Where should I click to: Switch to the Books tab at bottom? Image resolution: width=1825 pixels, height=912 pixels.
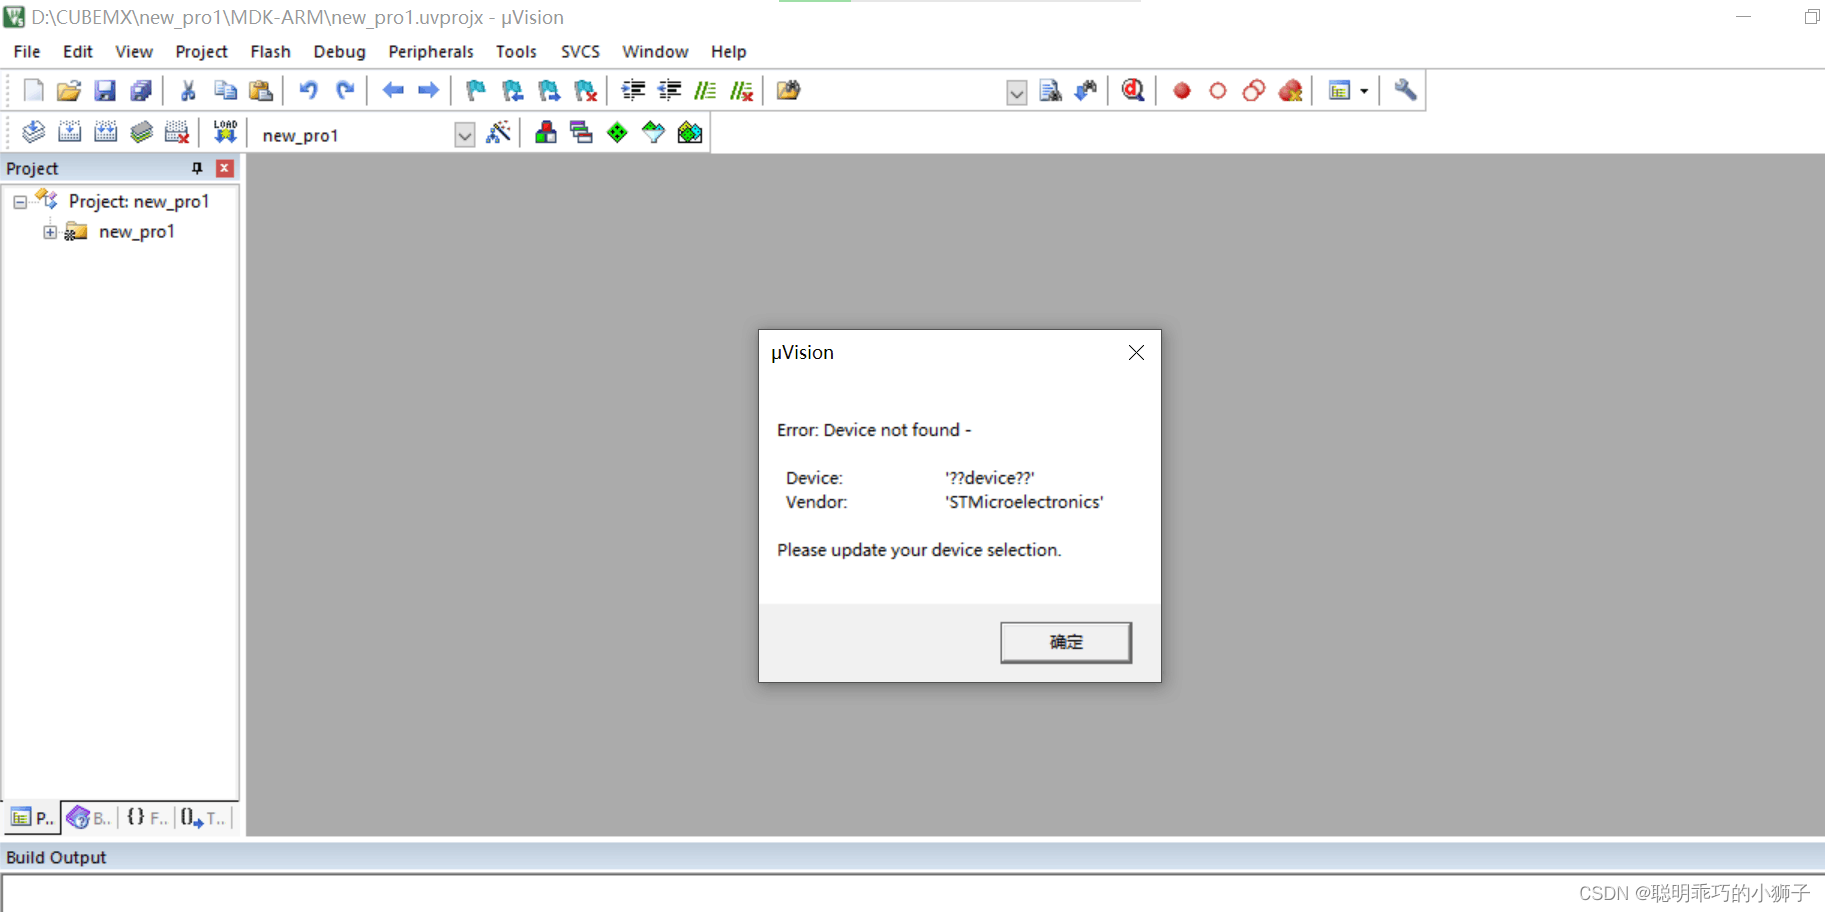click(x=88, y=818)
